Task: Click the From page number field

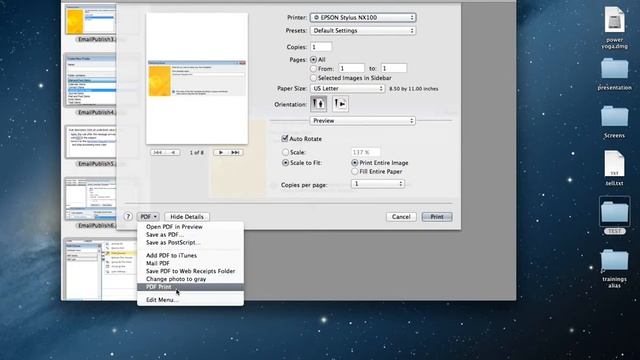Action: click(351, 69)
